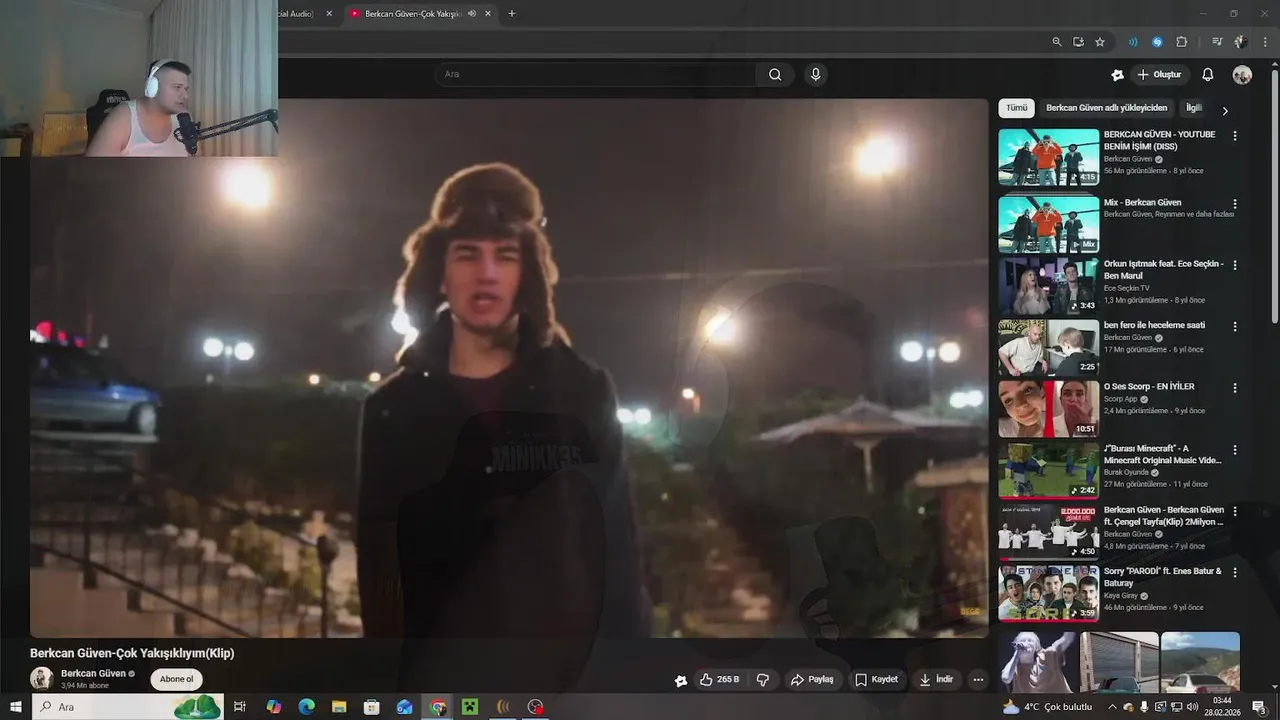The image size is (1280, 720).
Task: Click the YouTube search field Ara
Action: [596, 74]
